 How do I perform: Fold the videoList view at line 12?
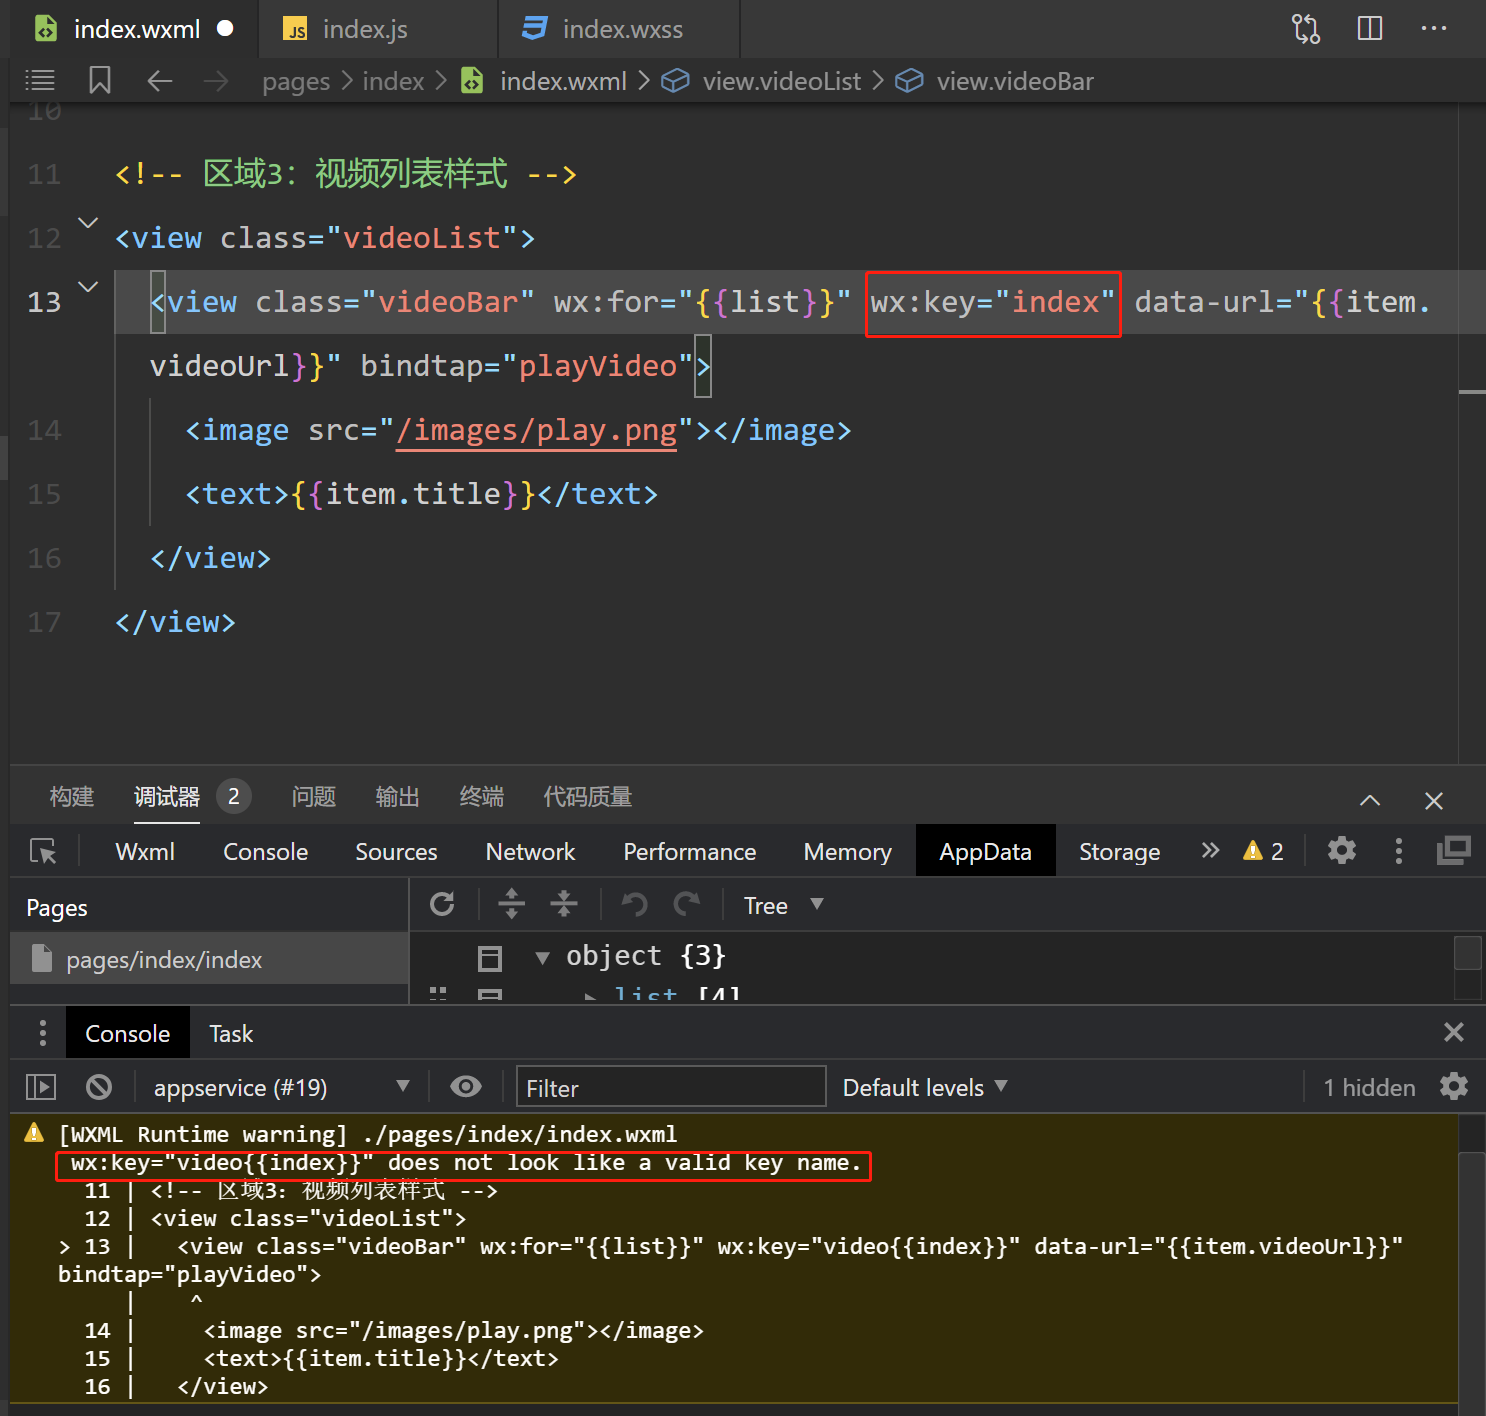click(x=88, y=223)
